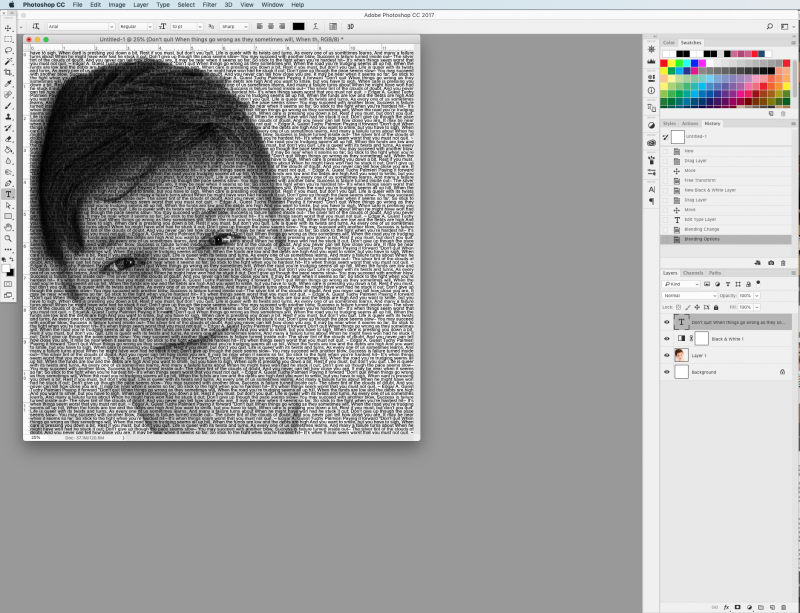The height and width of the screenshot is (613, 800).
Task: Select the Rectangular Marquee tool
Action: point(8,39)
